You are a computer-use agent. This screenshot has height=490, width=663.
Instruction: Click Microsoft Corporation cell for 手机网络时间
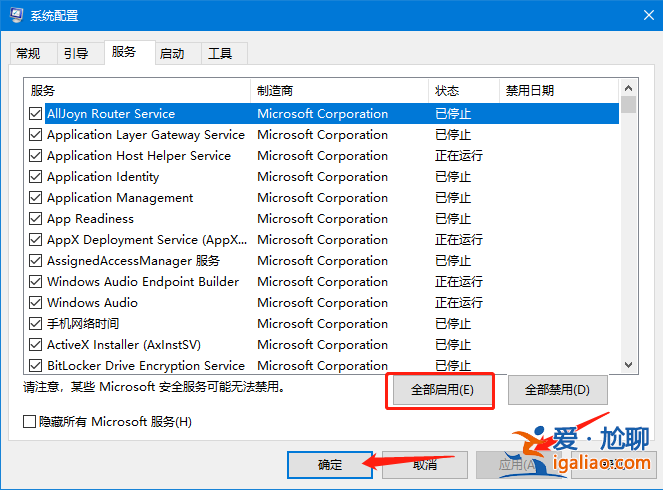click(322, 323)
